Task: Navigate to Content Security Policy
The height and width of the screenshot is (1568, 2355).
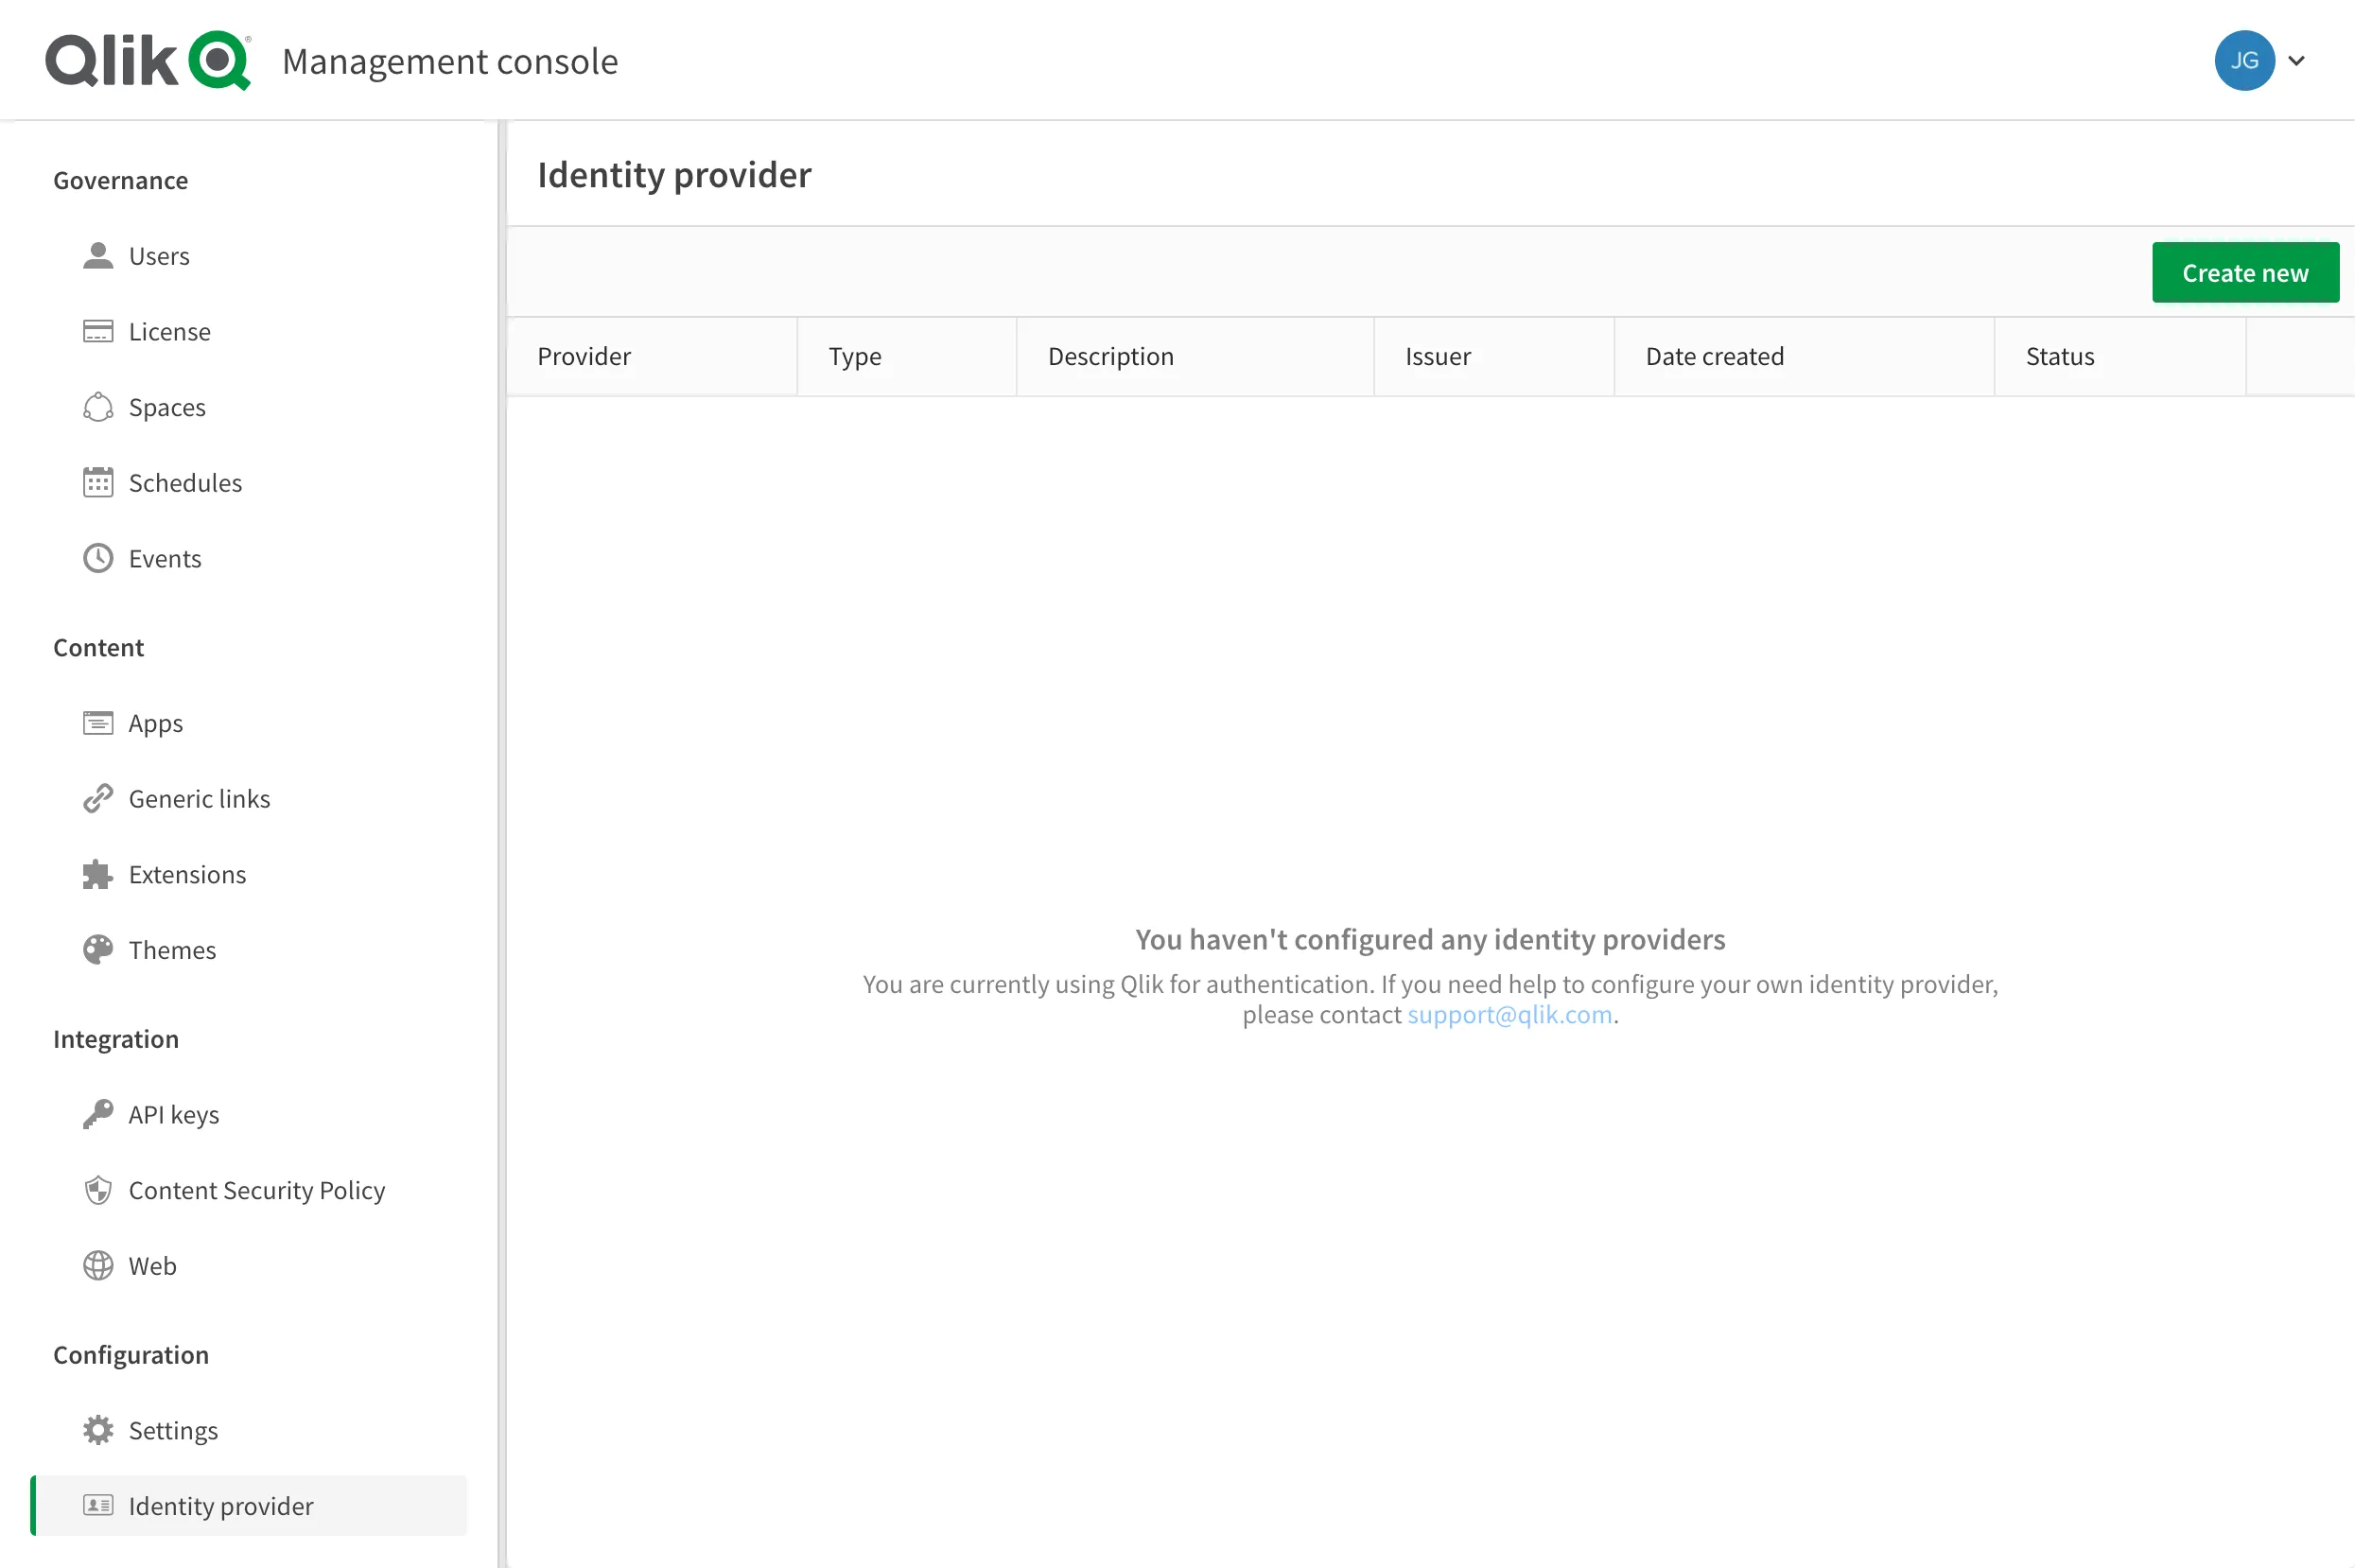Action: tap(257, 1190)
